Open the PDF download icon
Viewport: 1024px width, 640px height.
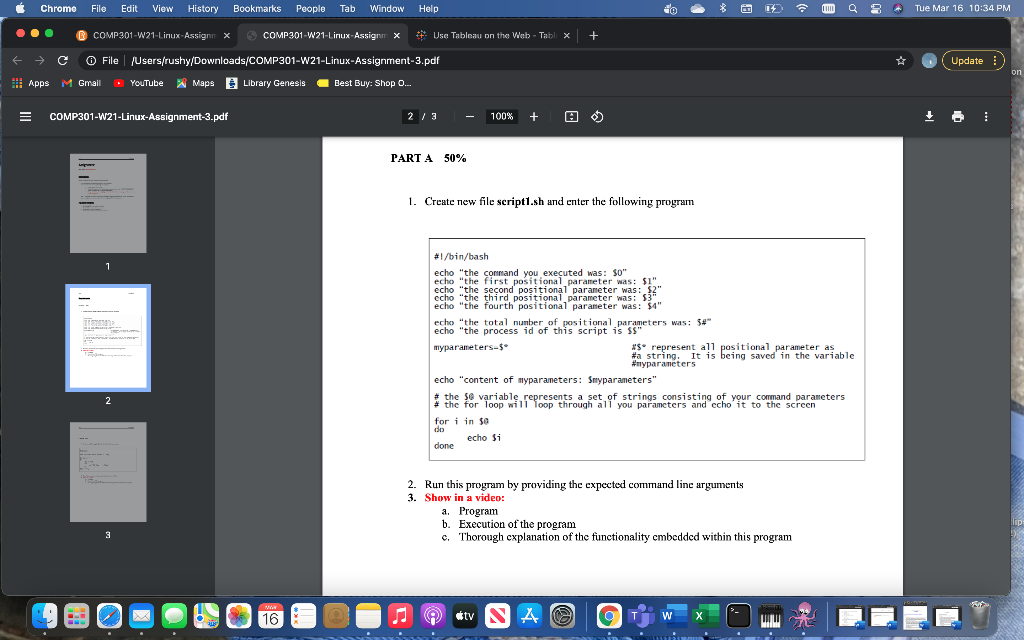929,117
